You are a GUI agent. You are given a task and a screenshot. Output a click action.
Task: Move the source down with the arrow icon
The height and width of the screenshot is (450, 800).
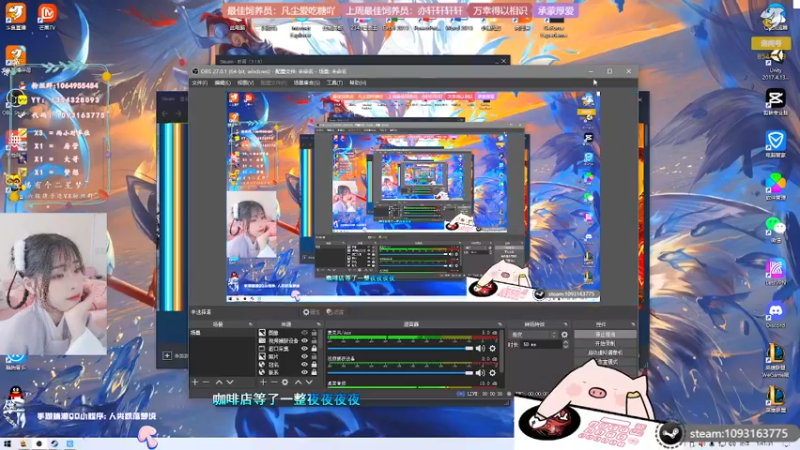[309, 382]
